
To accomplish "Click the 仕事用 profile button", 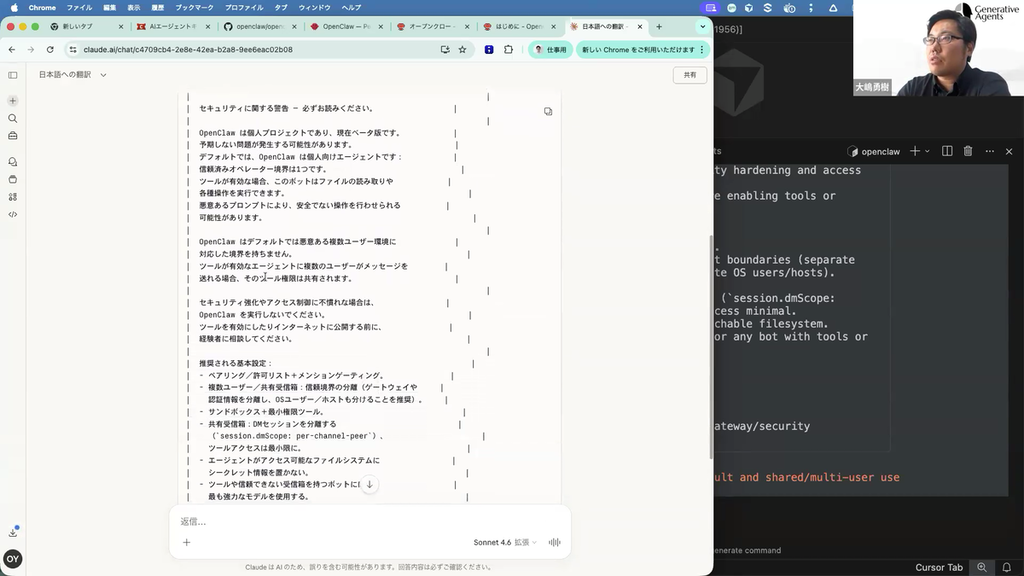I will pos(551,50).
